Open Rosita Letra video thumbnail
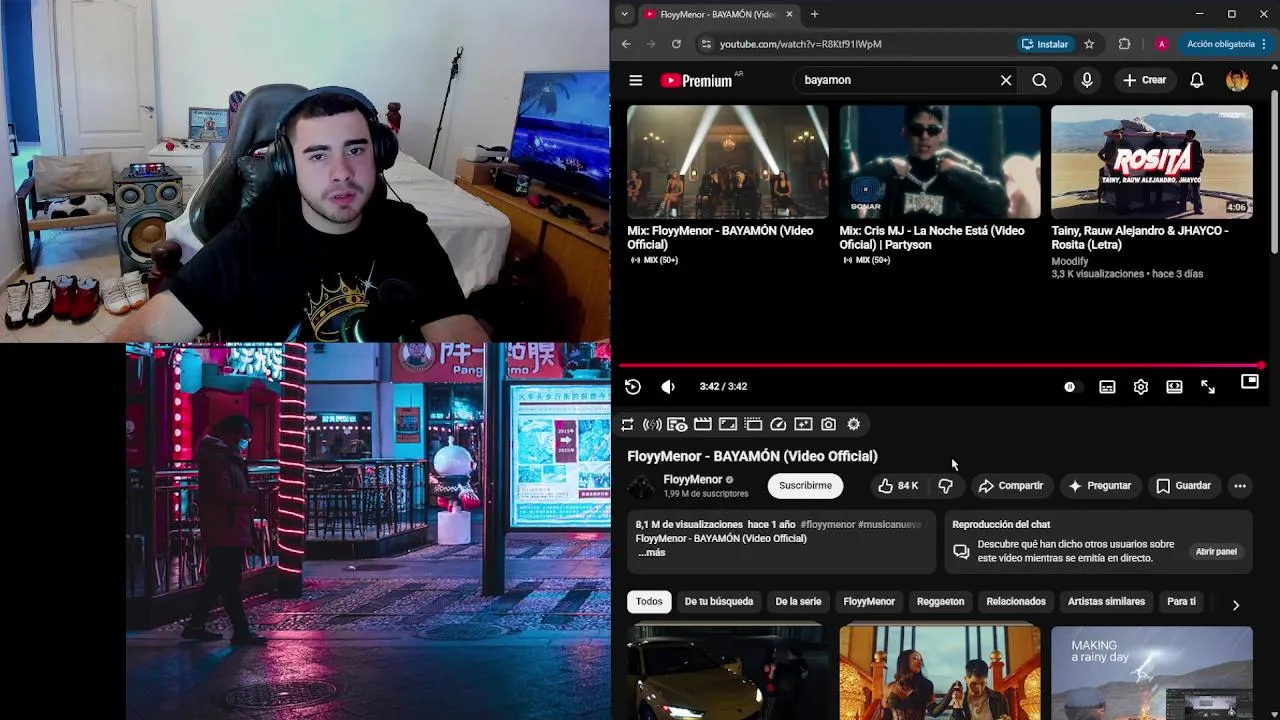The width and height of the screenshot is (1280, 720). pos(1152,162)
